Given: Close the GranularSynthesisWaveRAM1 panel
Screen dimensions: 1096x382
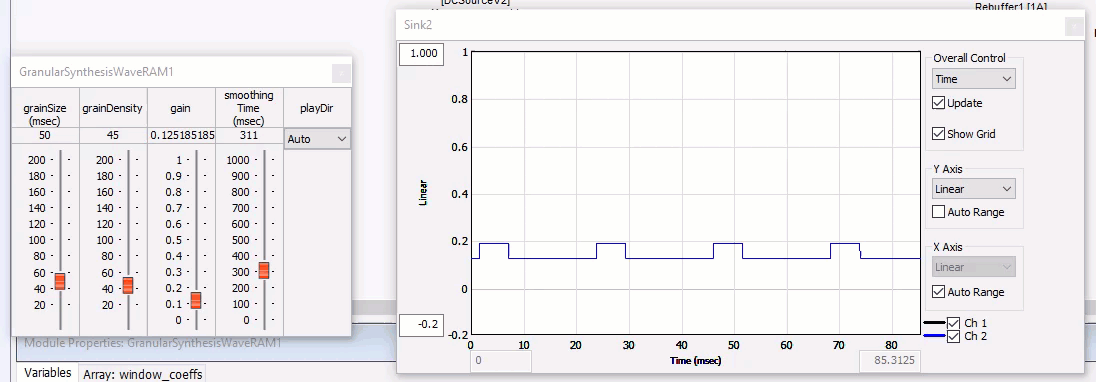Looking at the screenshot, I should pyautogui.click(x=340, y=73).
